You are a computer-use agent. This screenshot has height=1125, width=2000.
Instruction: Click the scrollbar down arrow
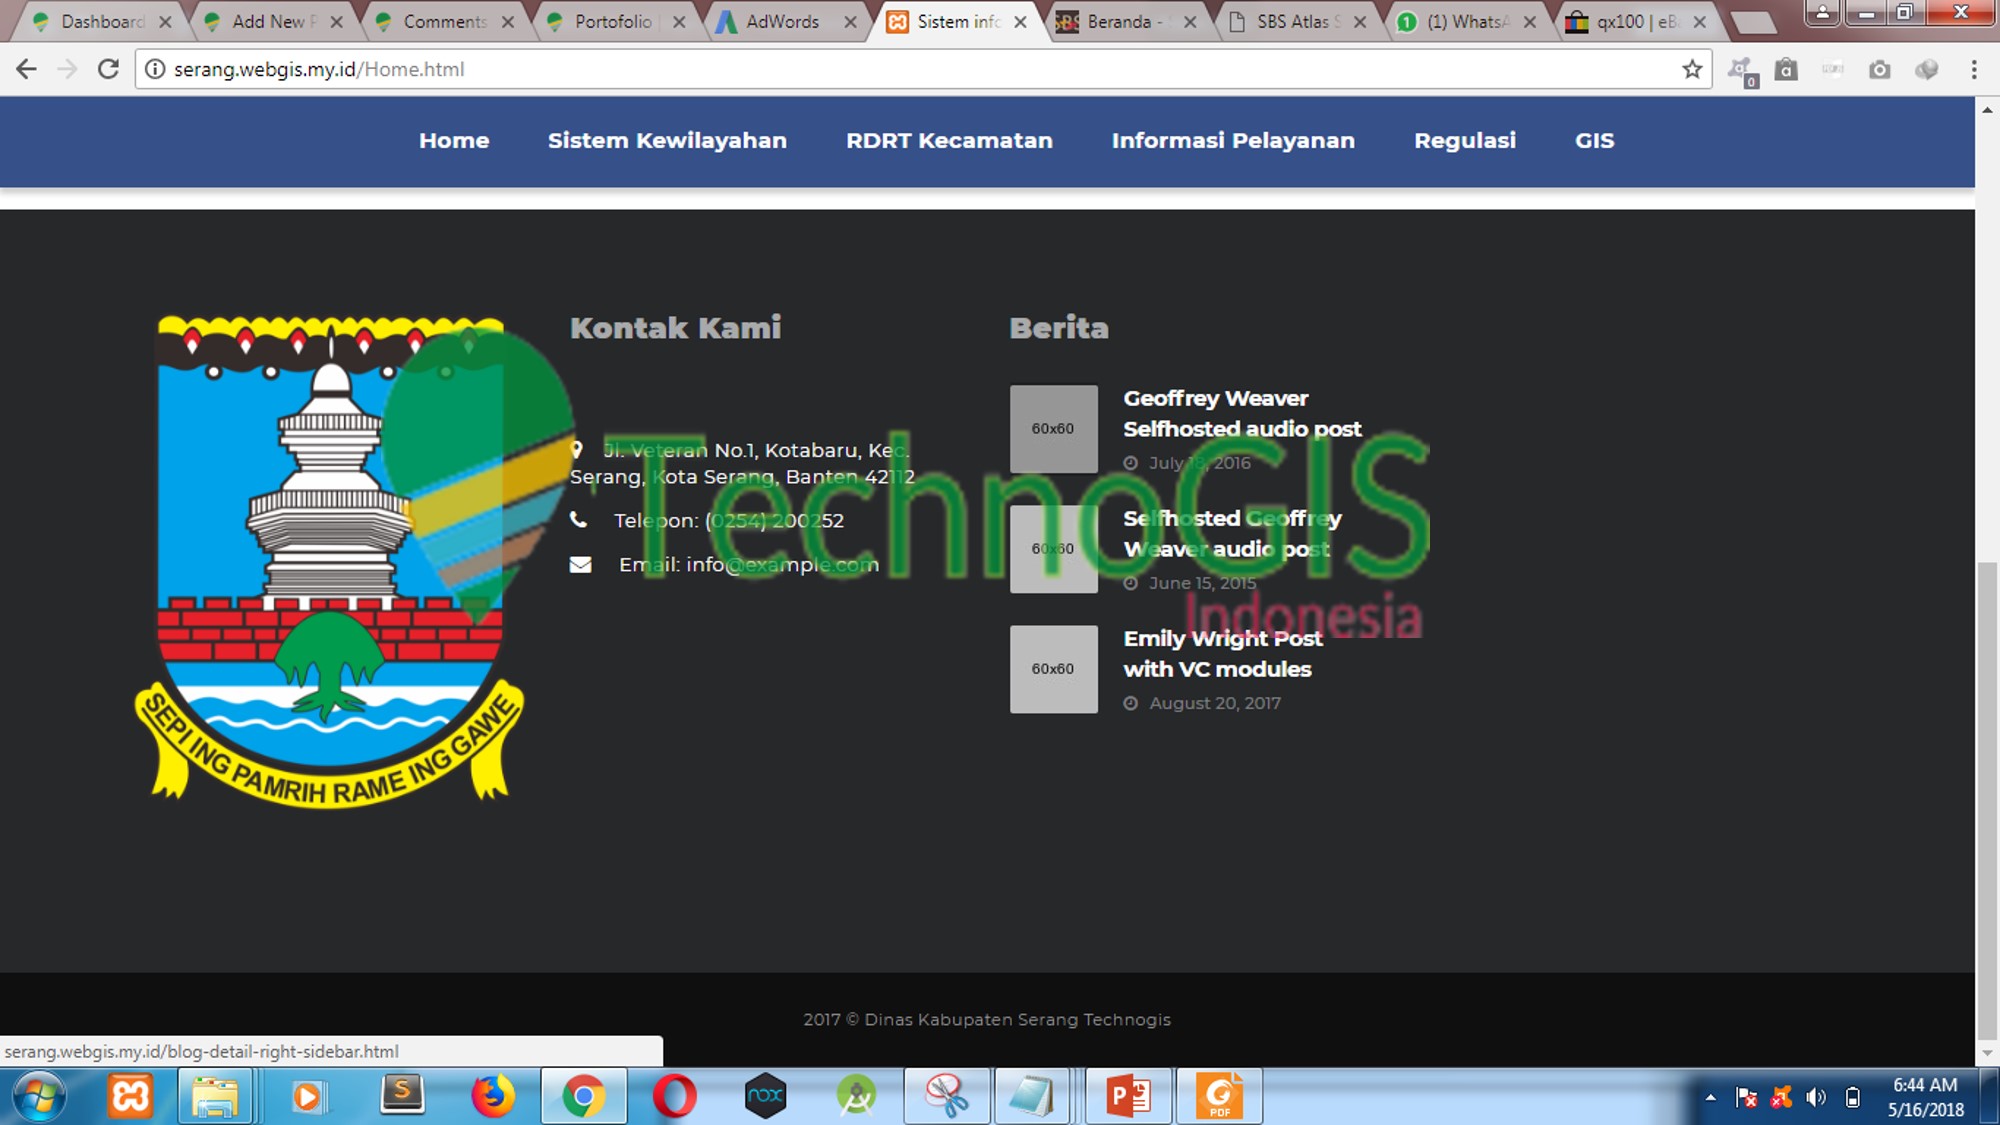point(1987,1053)
